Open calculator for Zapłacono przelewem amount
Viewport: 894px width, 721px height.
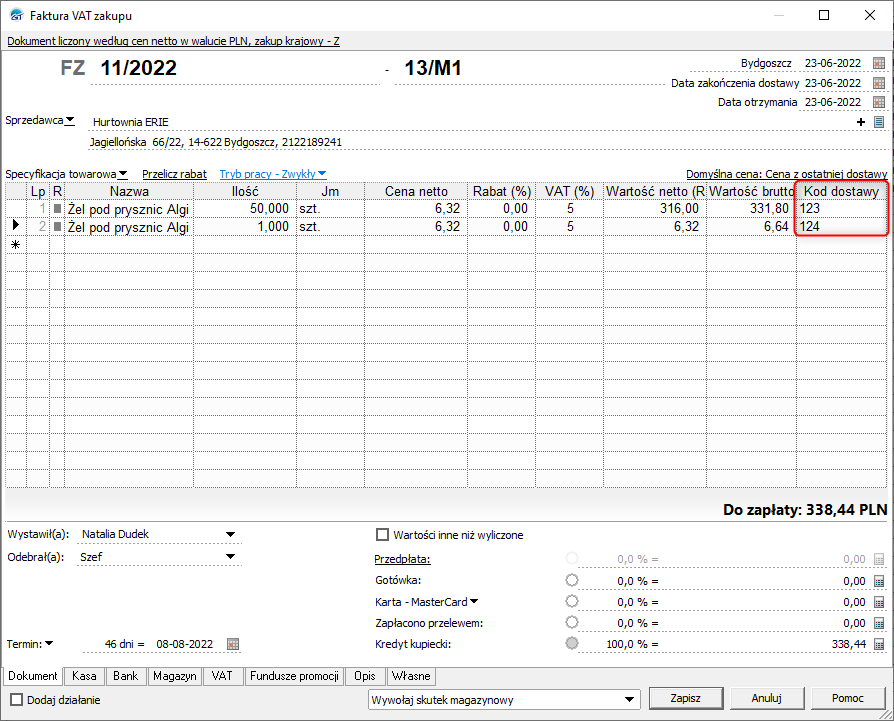[879, 624]
